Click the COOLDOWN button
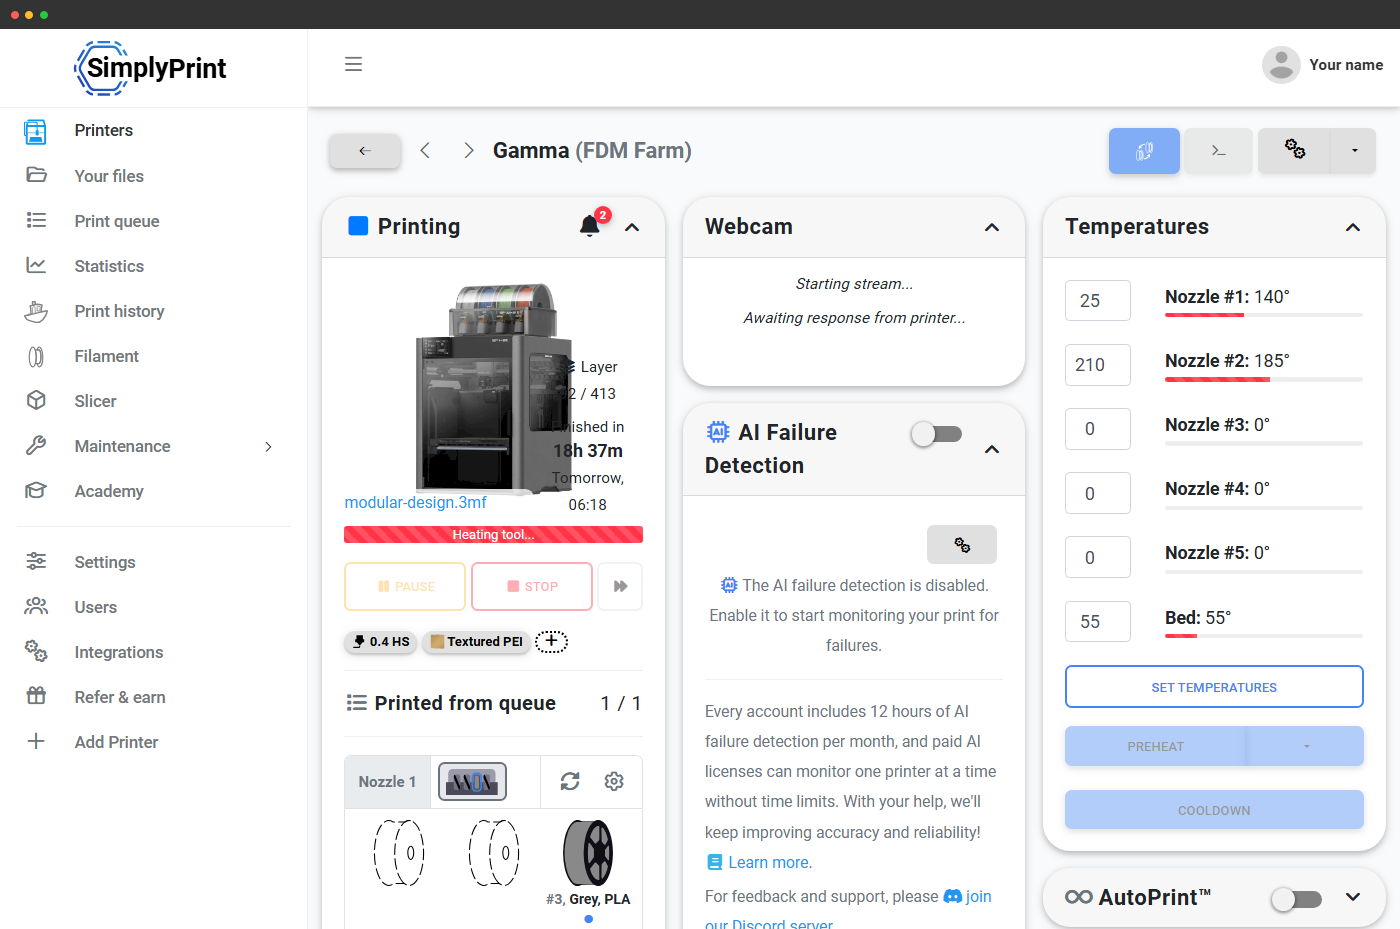The height and width of the screenshot is (929, 1400). click(1214, 810)
